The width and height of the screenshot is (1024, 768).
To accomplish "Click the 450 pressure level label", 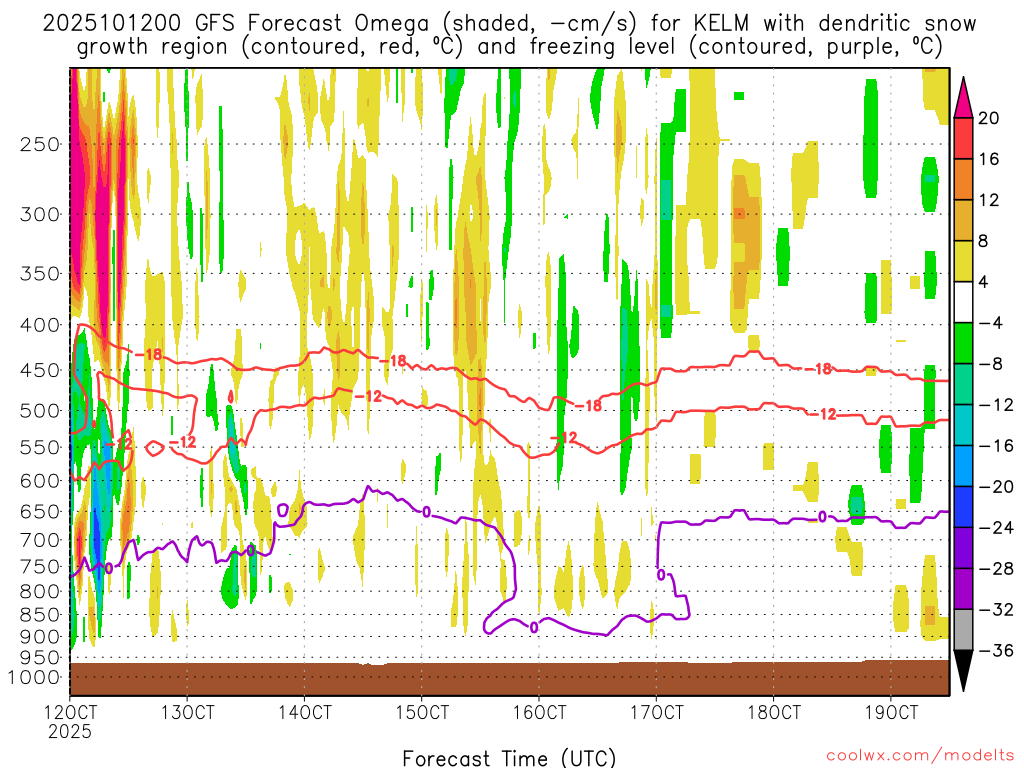I will pos(40,370).
